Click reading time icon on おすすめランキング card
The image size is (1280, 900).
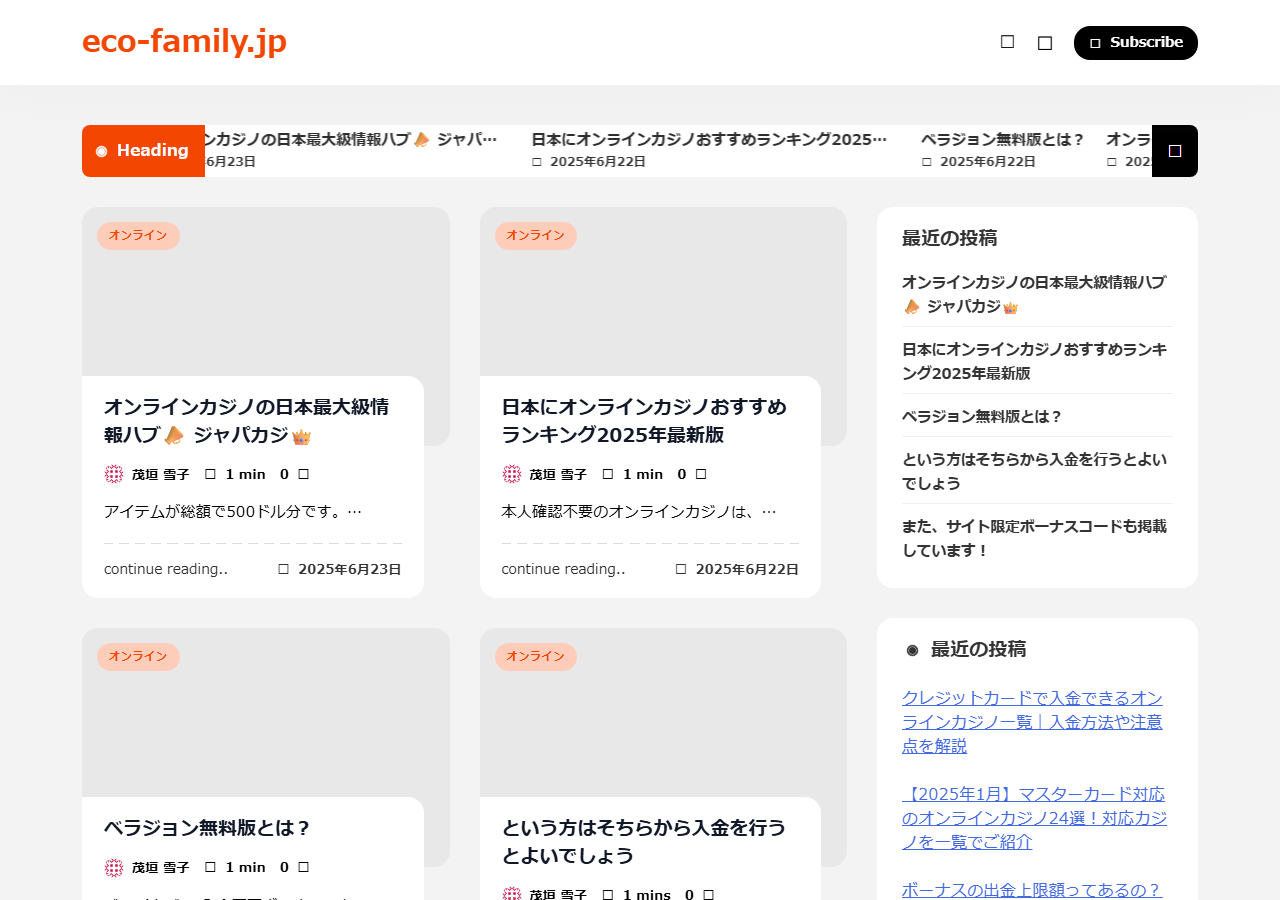(608, 474)
